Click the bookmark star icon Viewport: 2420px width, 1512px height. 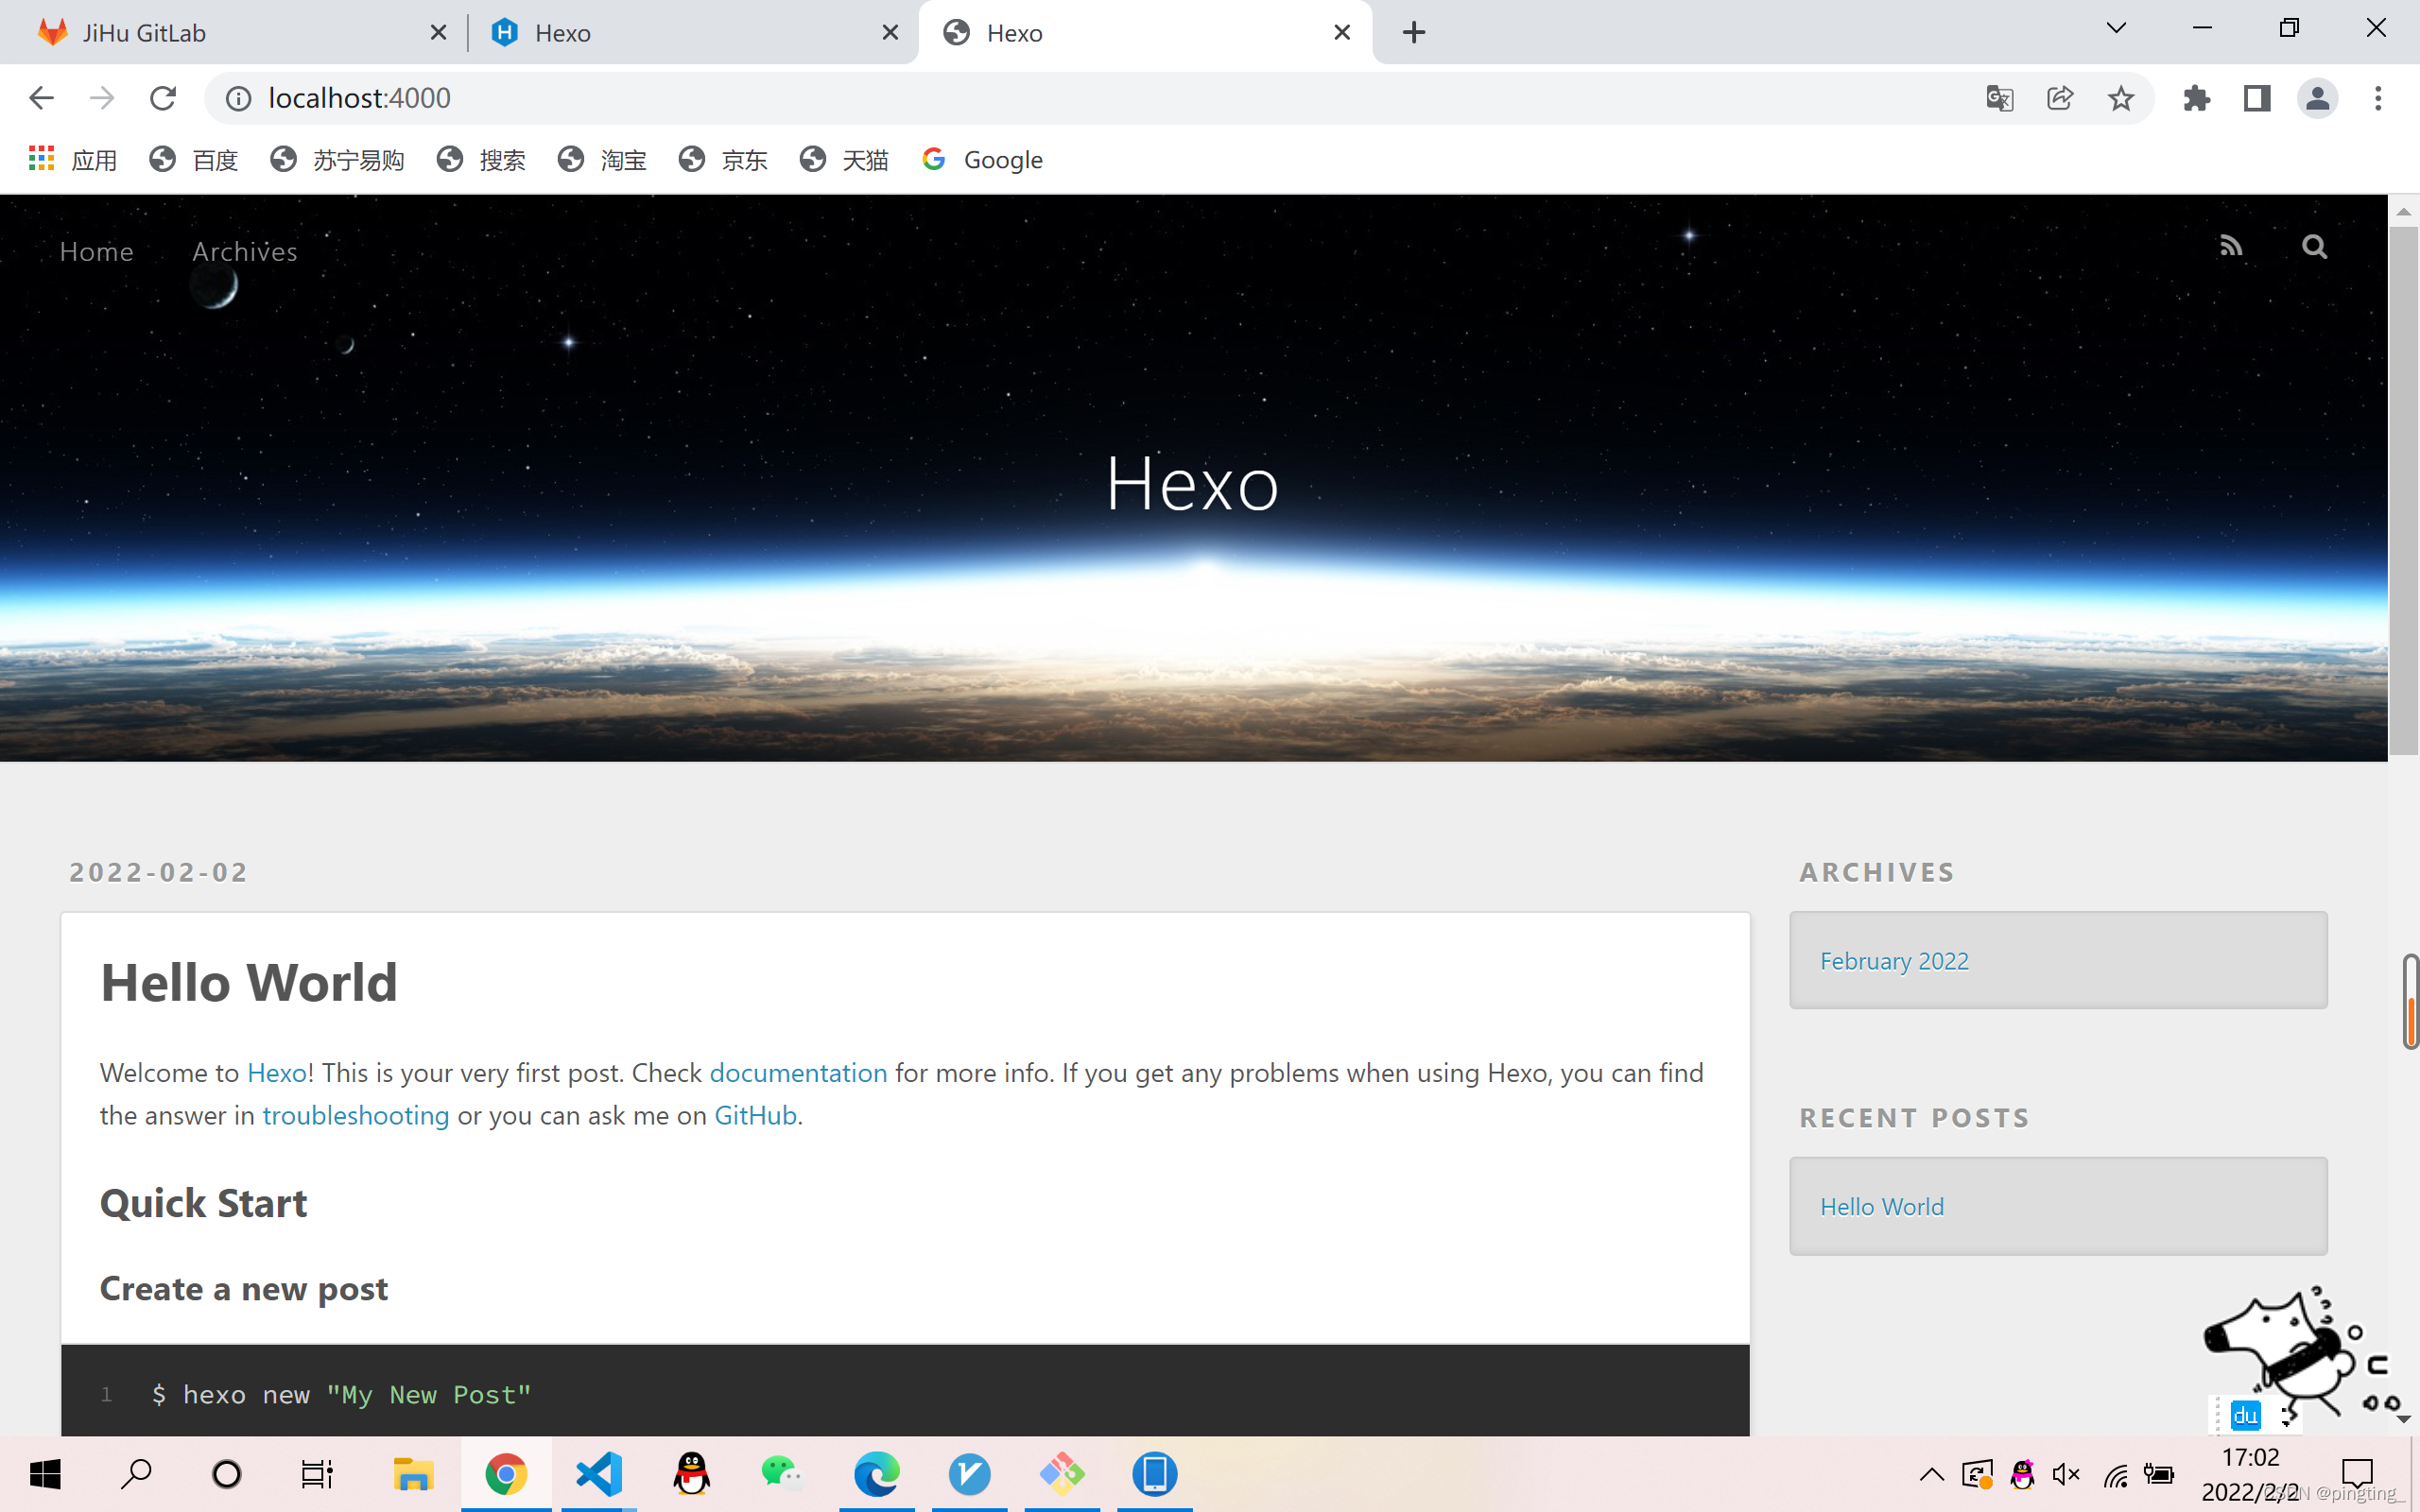pyautogui.click(x=2124, y=97)
